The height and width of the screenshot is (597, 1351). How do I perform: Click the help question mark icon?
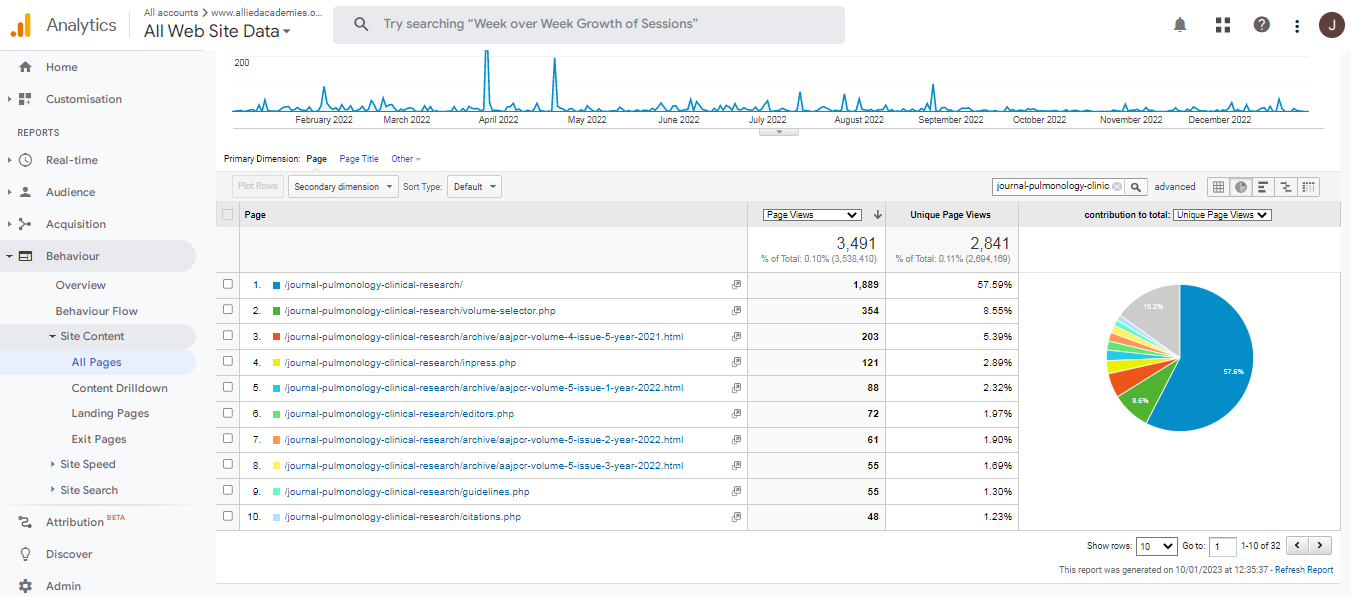tap(1262, 25)
